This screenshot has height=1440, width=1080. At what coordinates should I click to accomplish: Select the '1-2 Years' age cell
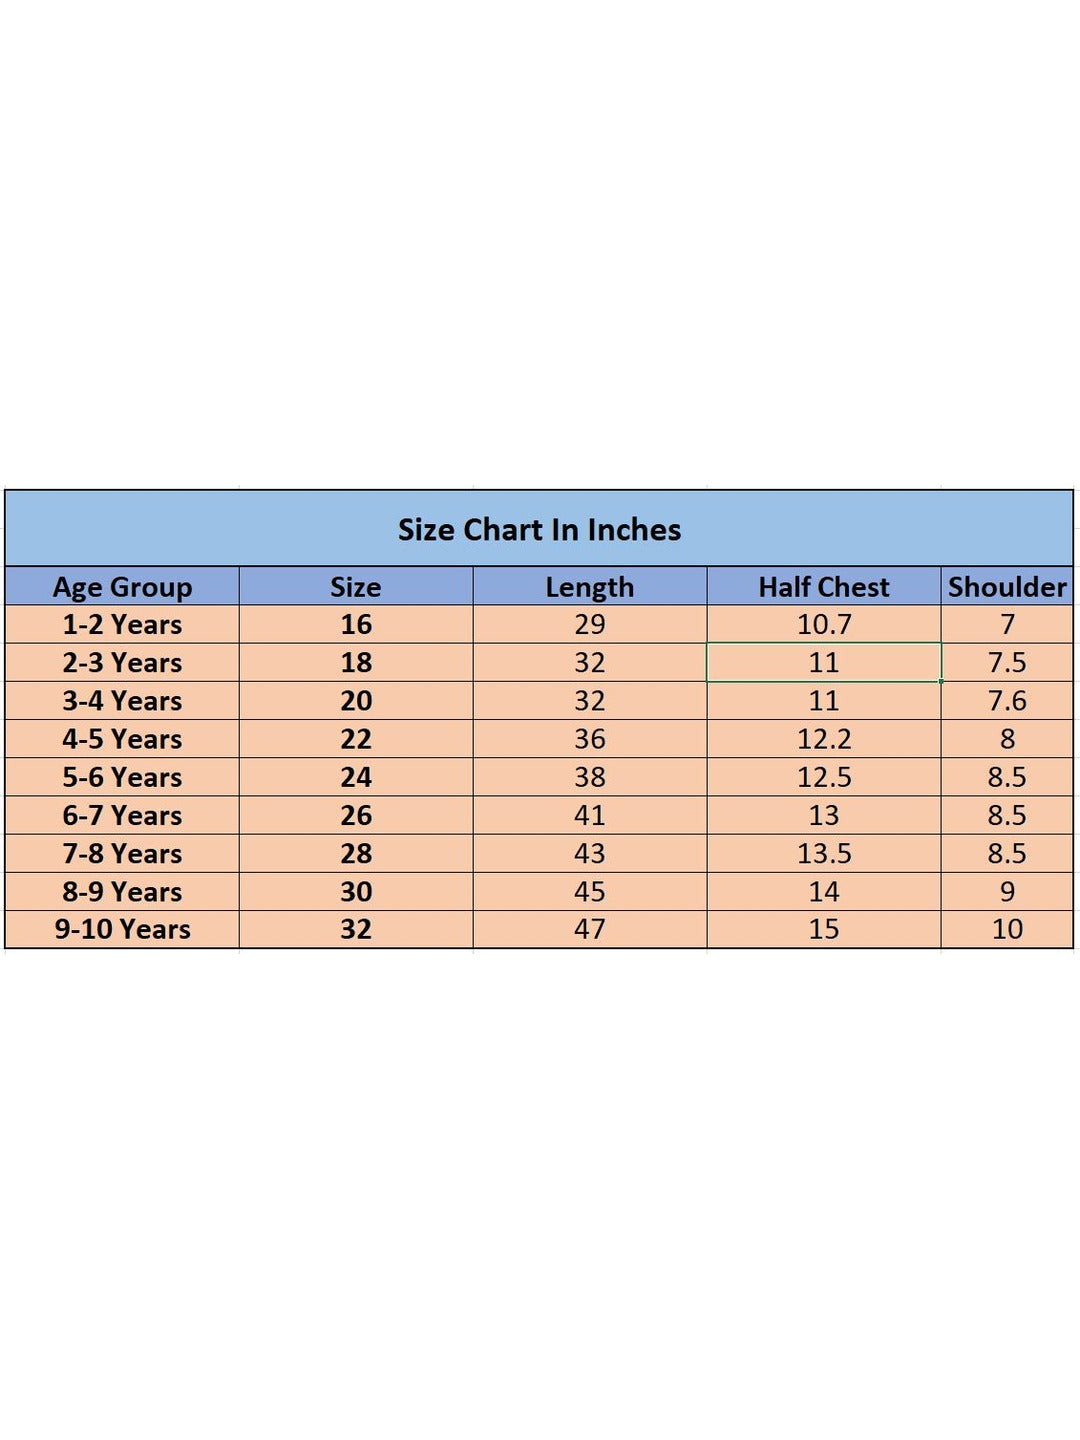click(x=122, y=625)
